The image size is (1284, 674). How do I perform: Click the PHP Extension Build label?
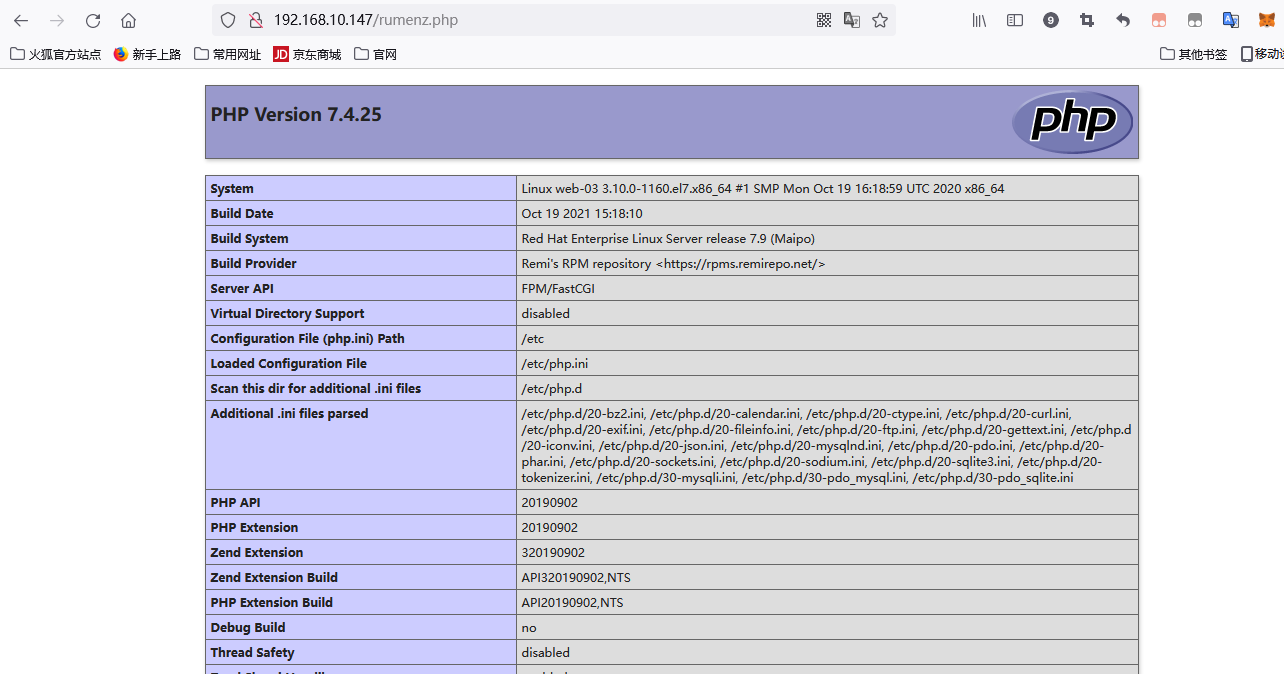[x=271, y=602]
